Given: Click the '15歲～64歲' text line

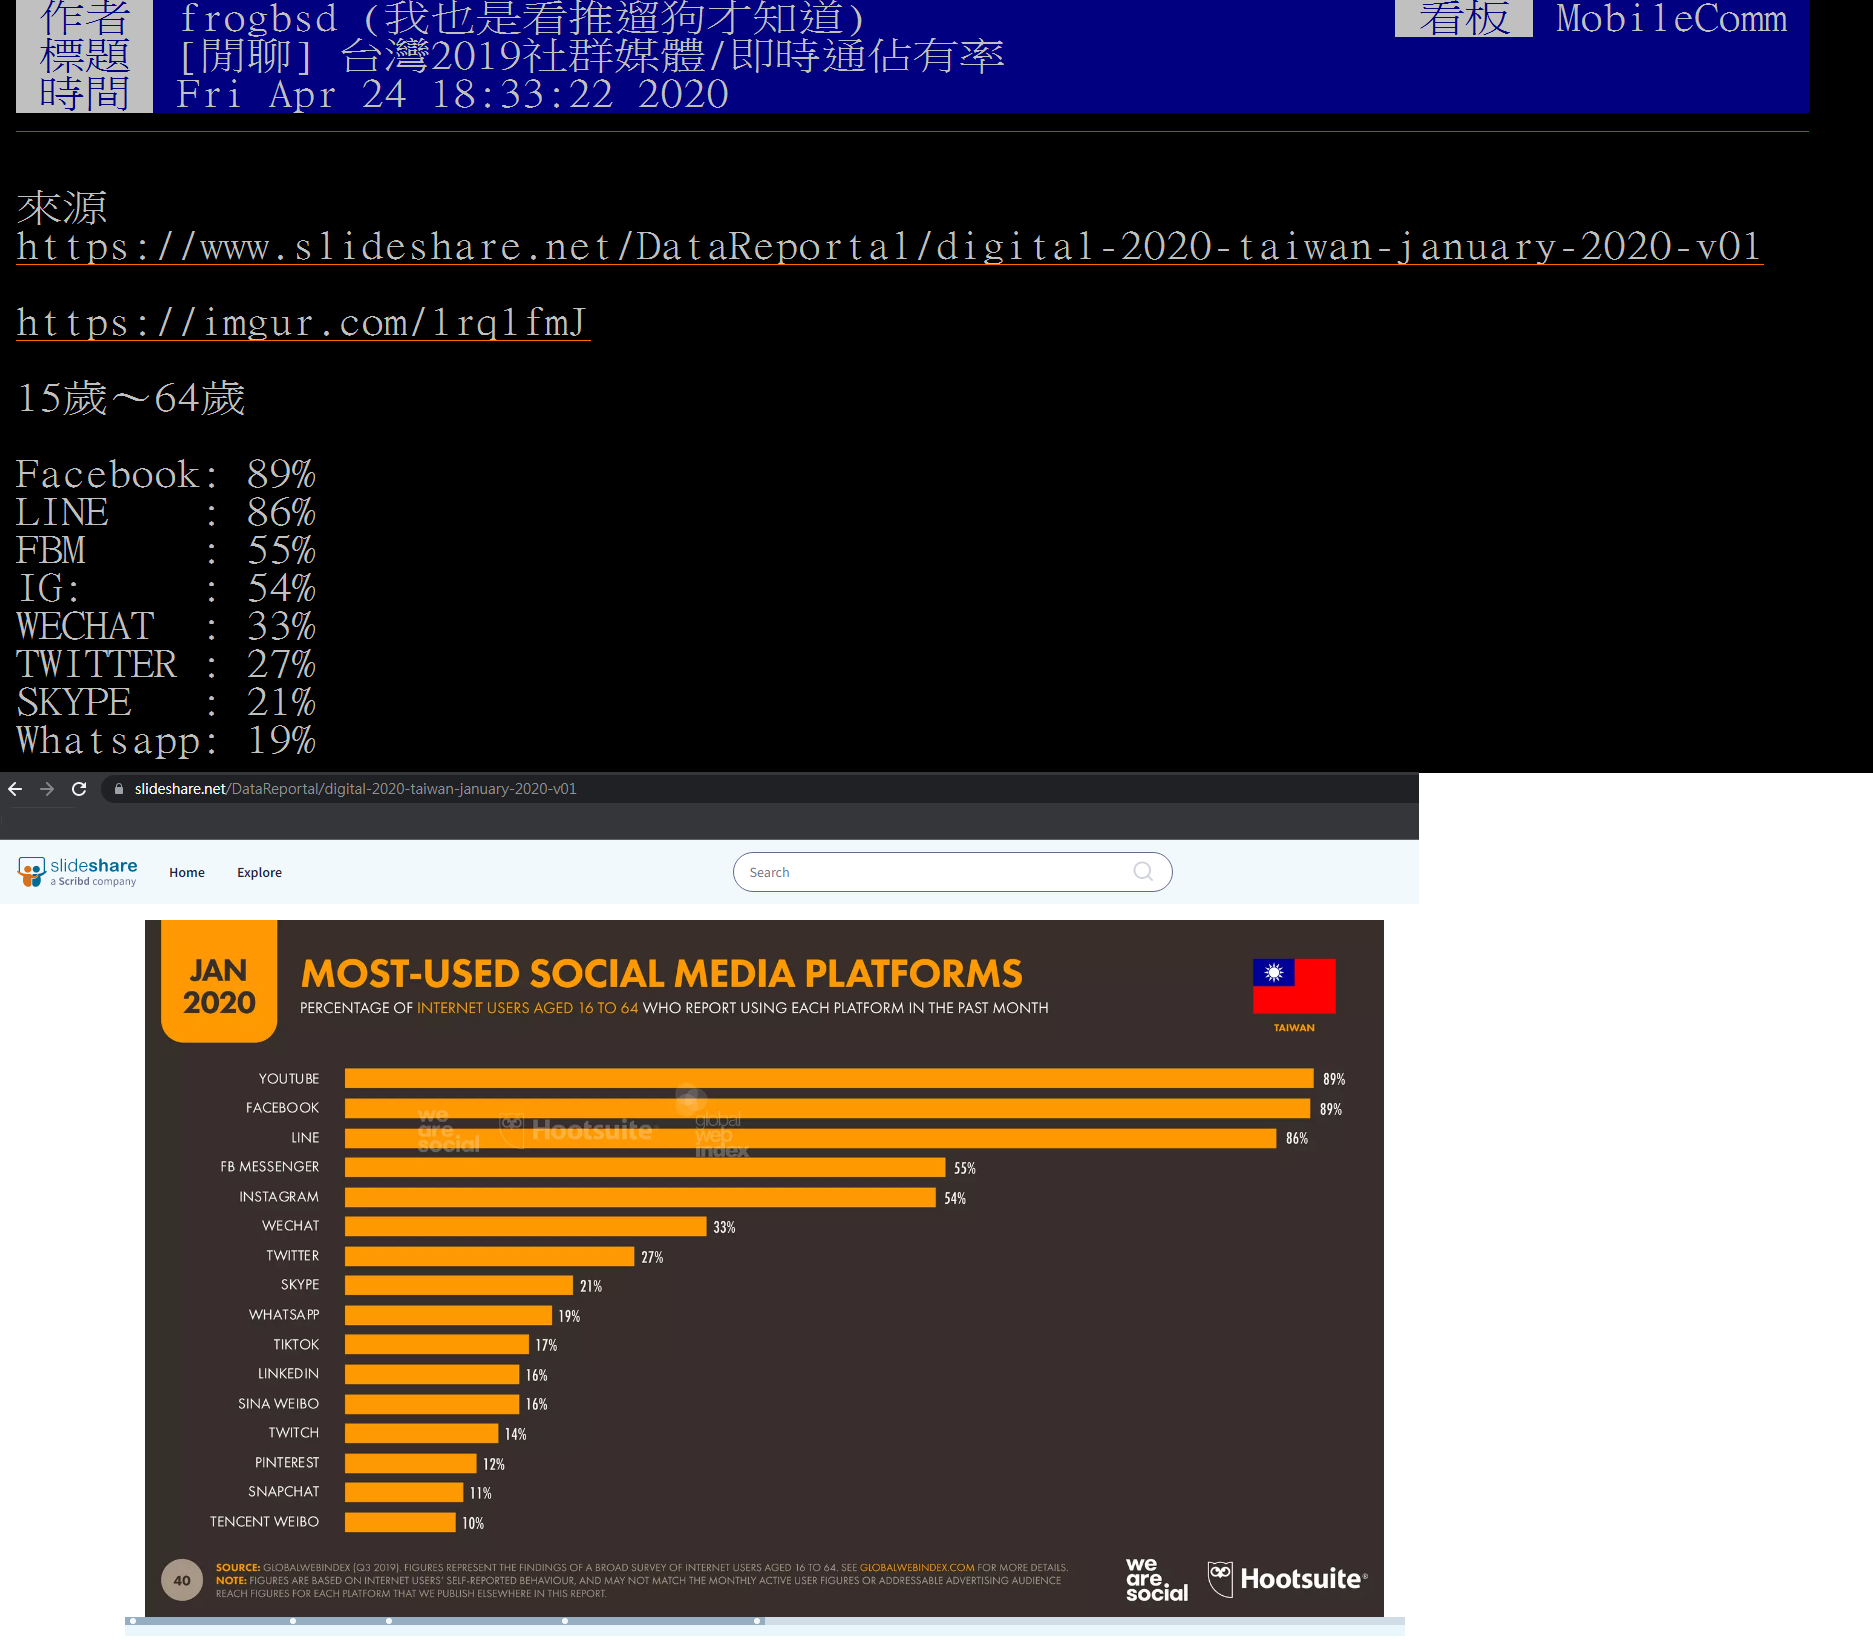Looking at the screenshot, I should tap(131, 399).
